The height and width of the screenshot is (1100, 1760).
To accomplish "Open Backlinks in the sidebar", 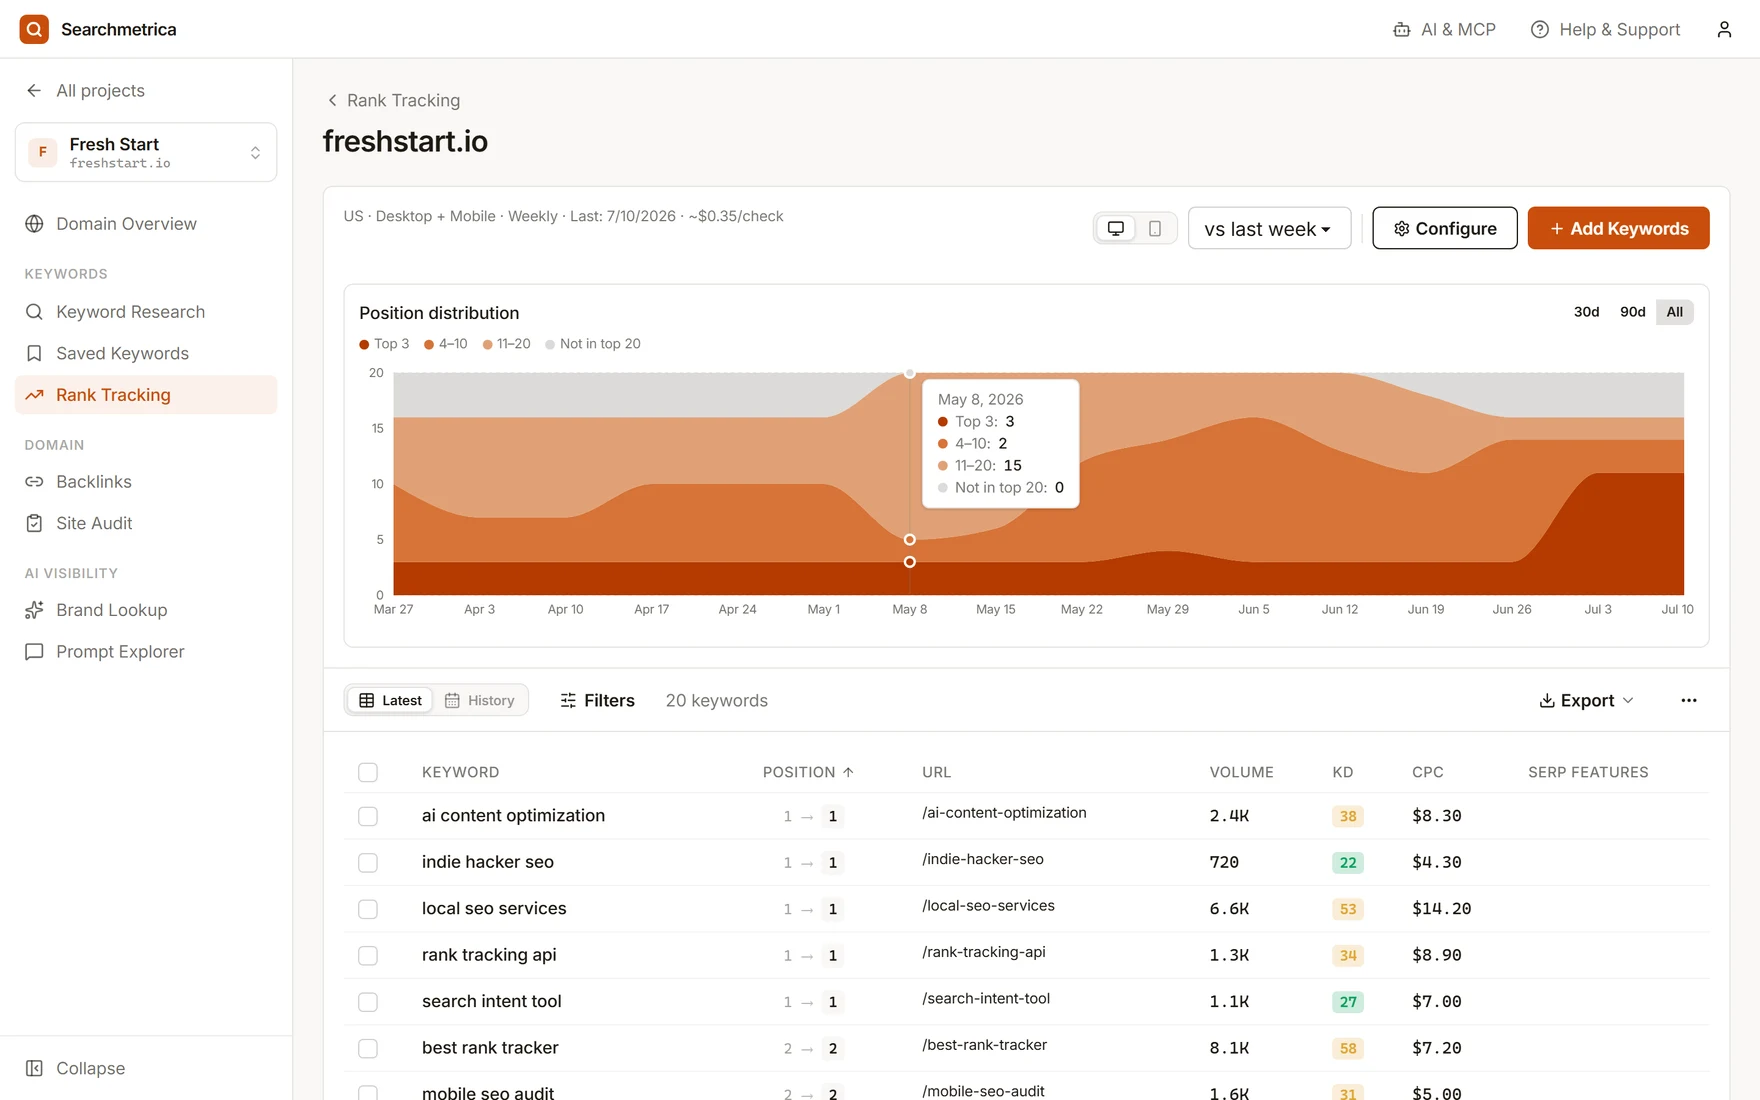I will click(x=146, y=482).
